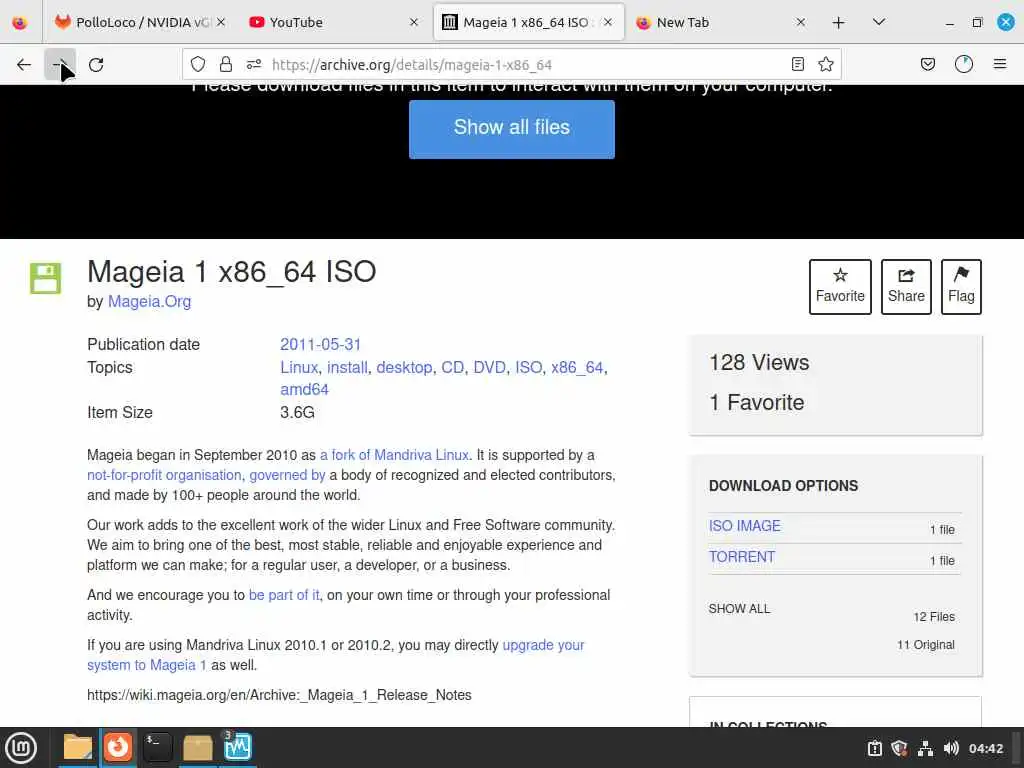1024x768 pixels.
Task: Open the network connections tray icon
Action: [925, 748]
